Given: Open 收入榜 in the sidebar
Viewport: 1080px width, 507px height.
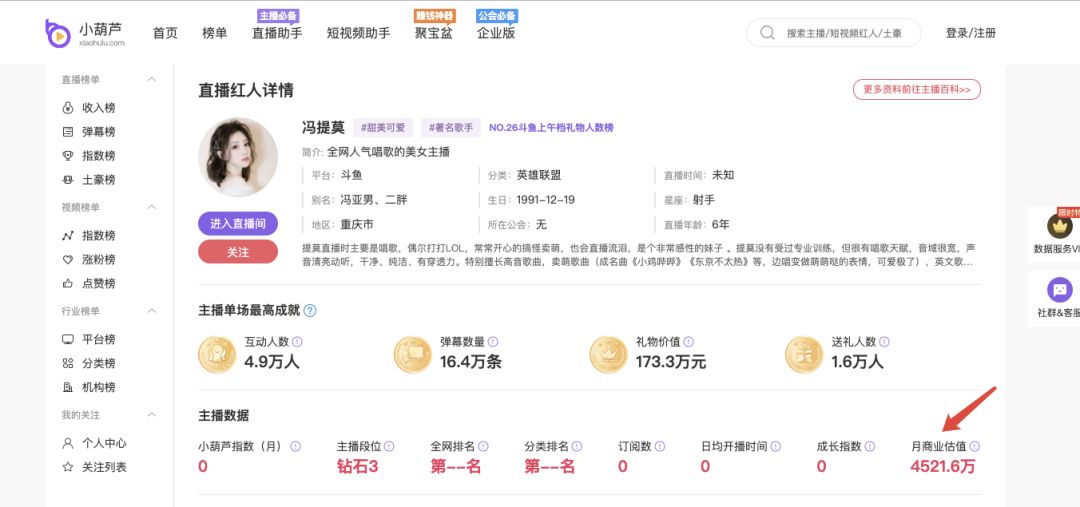Looking at the screenshot, I should tap(98, 108).
